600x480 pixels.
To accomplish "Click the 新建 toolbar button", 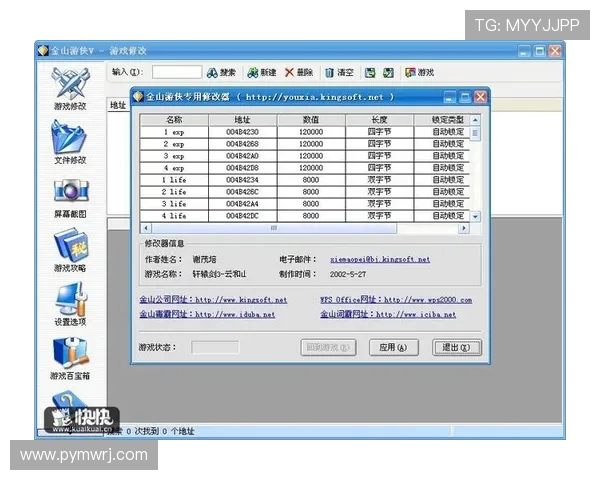I will point(262,72).
